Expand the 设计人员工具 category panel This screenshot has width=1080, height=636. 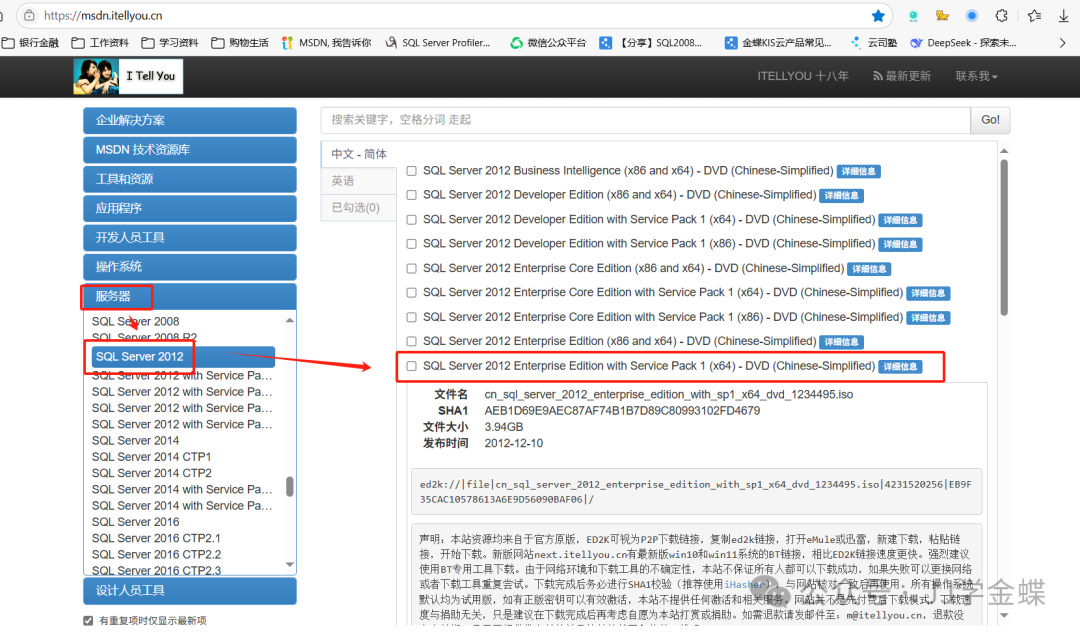[190, 590]
